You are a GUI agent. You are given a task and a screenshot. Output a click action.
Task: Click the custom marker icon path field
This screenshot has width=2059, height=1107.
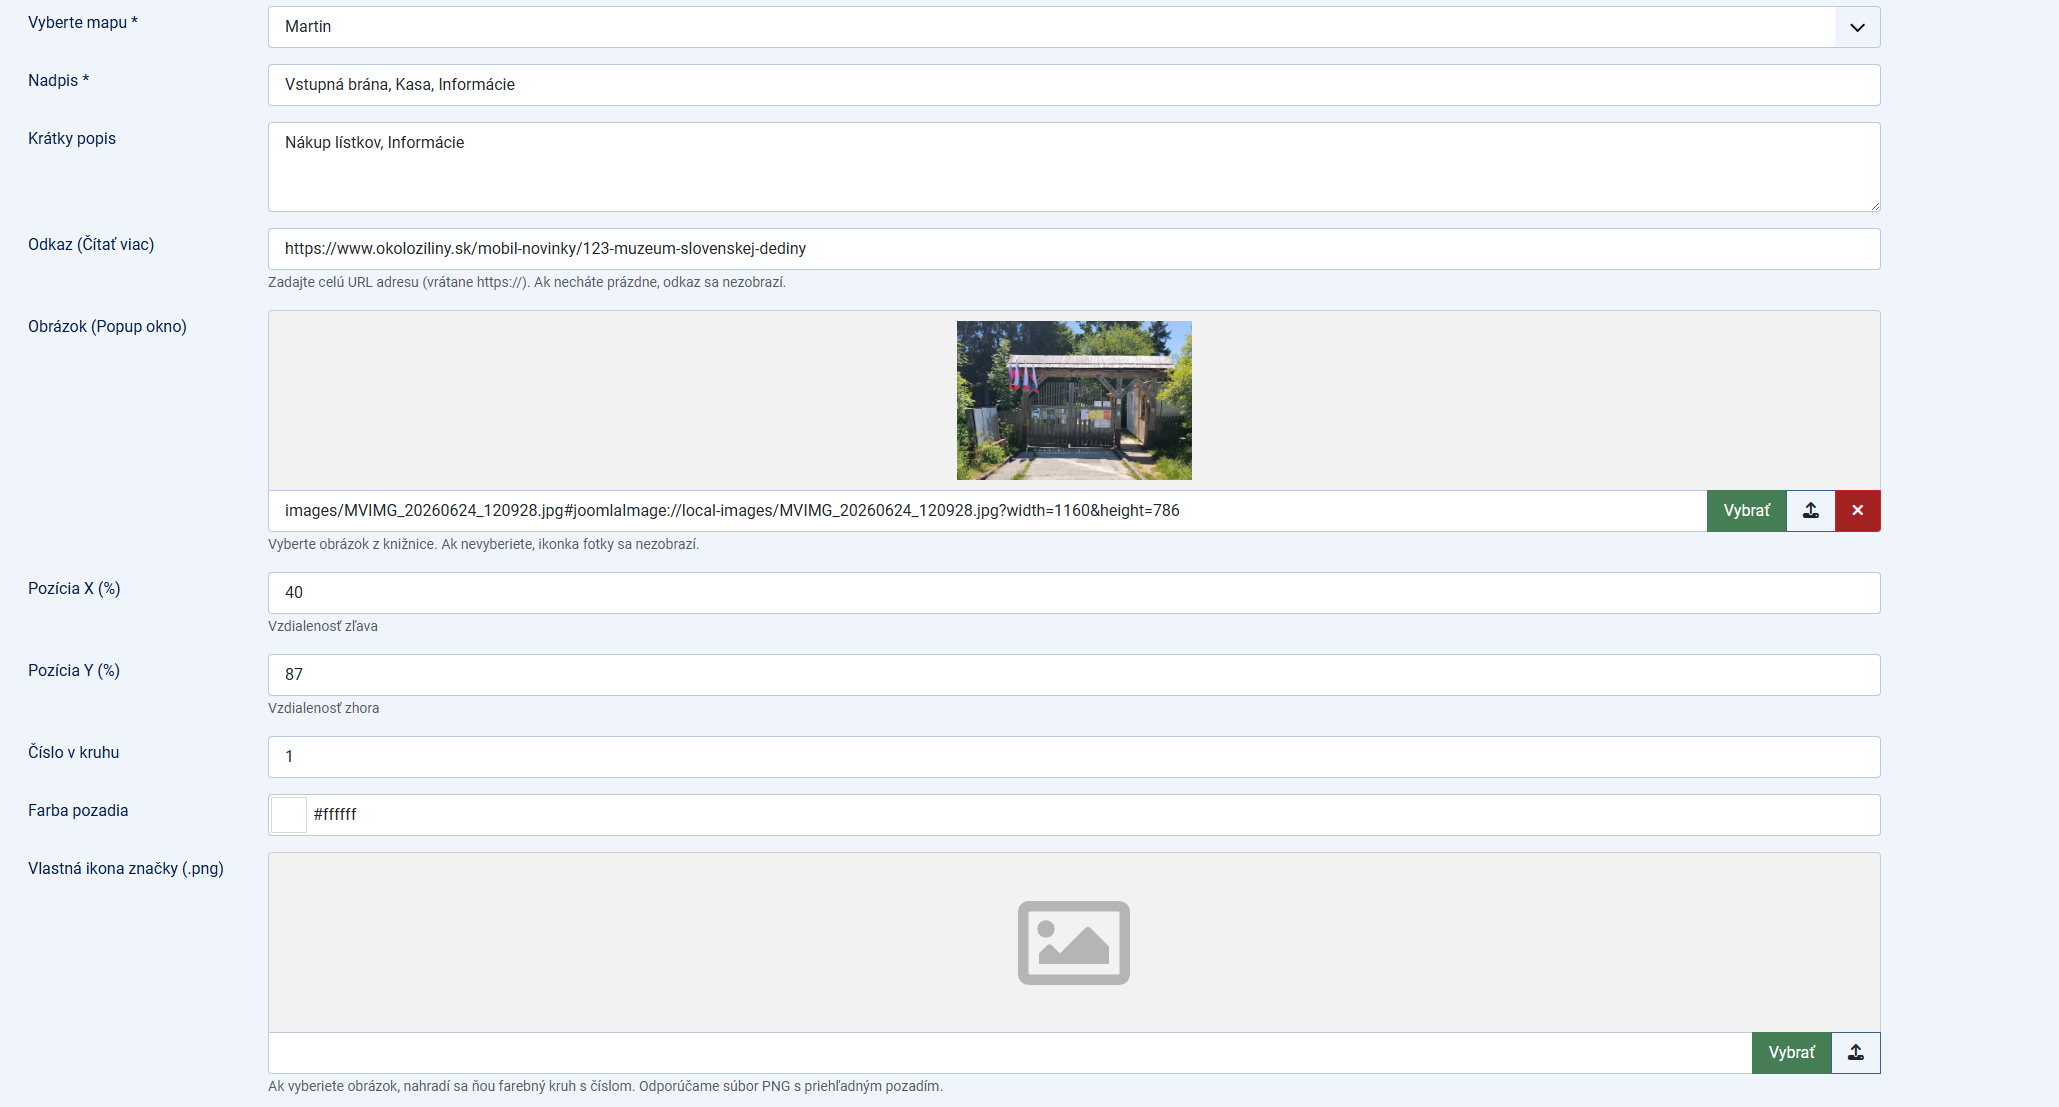[1010, 1053]
